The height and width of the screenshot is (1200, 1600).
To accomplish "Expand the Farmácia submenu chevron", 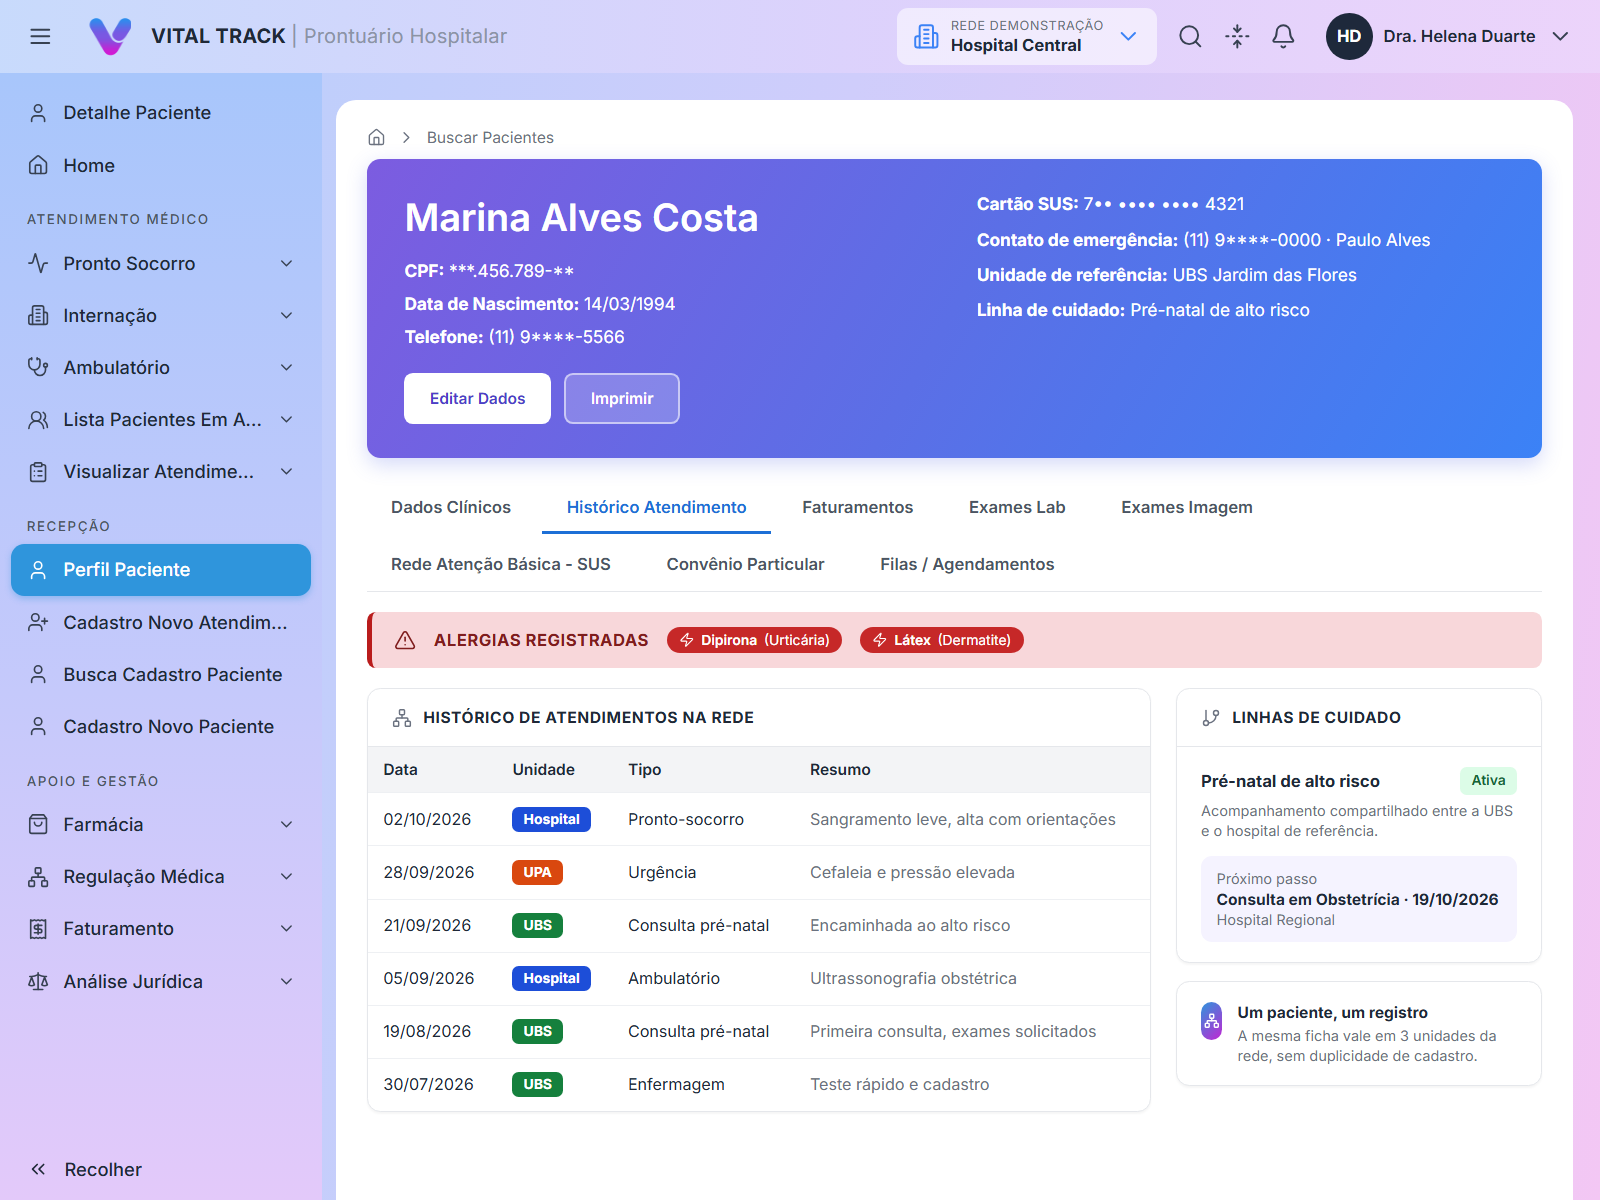I will point(287,824).
